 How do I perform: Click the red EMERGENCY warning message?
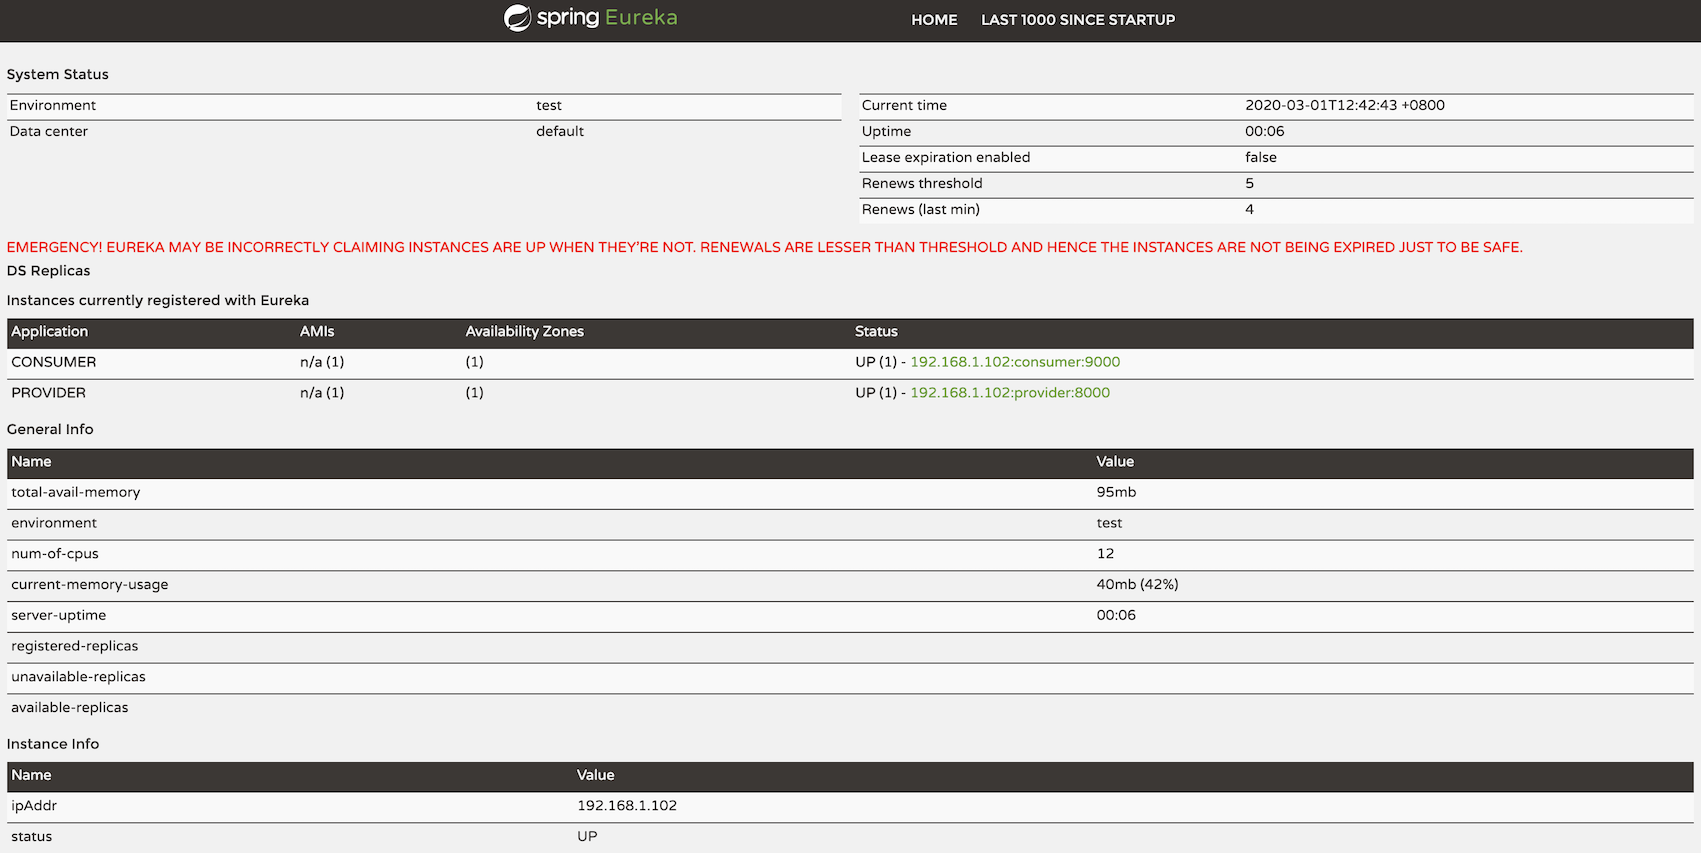click(x=764, y=247)
